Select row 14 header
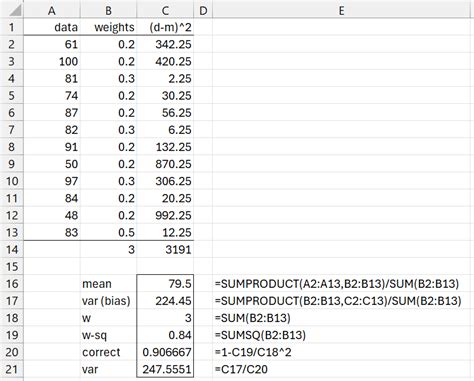Screen dimensions: 474x381 12,249
